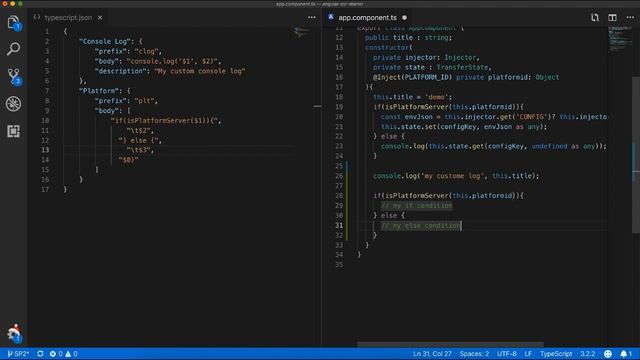This screenshot has width=640, height=360.
Task: Open changes compare icon in right editor
Action: click(595, 18)
